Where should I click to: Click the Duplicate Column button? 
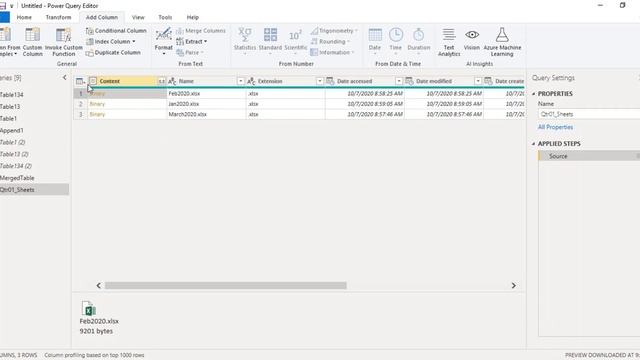(113, 53)
